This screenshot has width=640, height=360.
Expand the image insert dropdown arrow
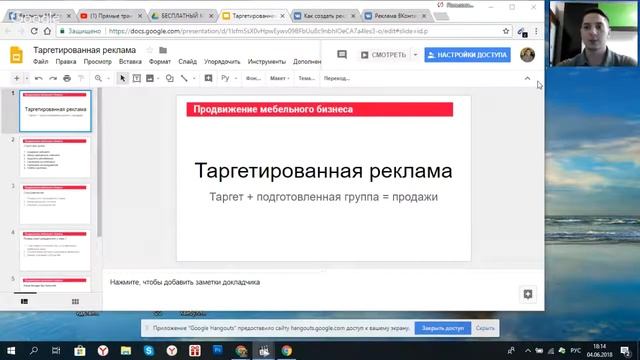pyautogui.click(x=158, y=78)
